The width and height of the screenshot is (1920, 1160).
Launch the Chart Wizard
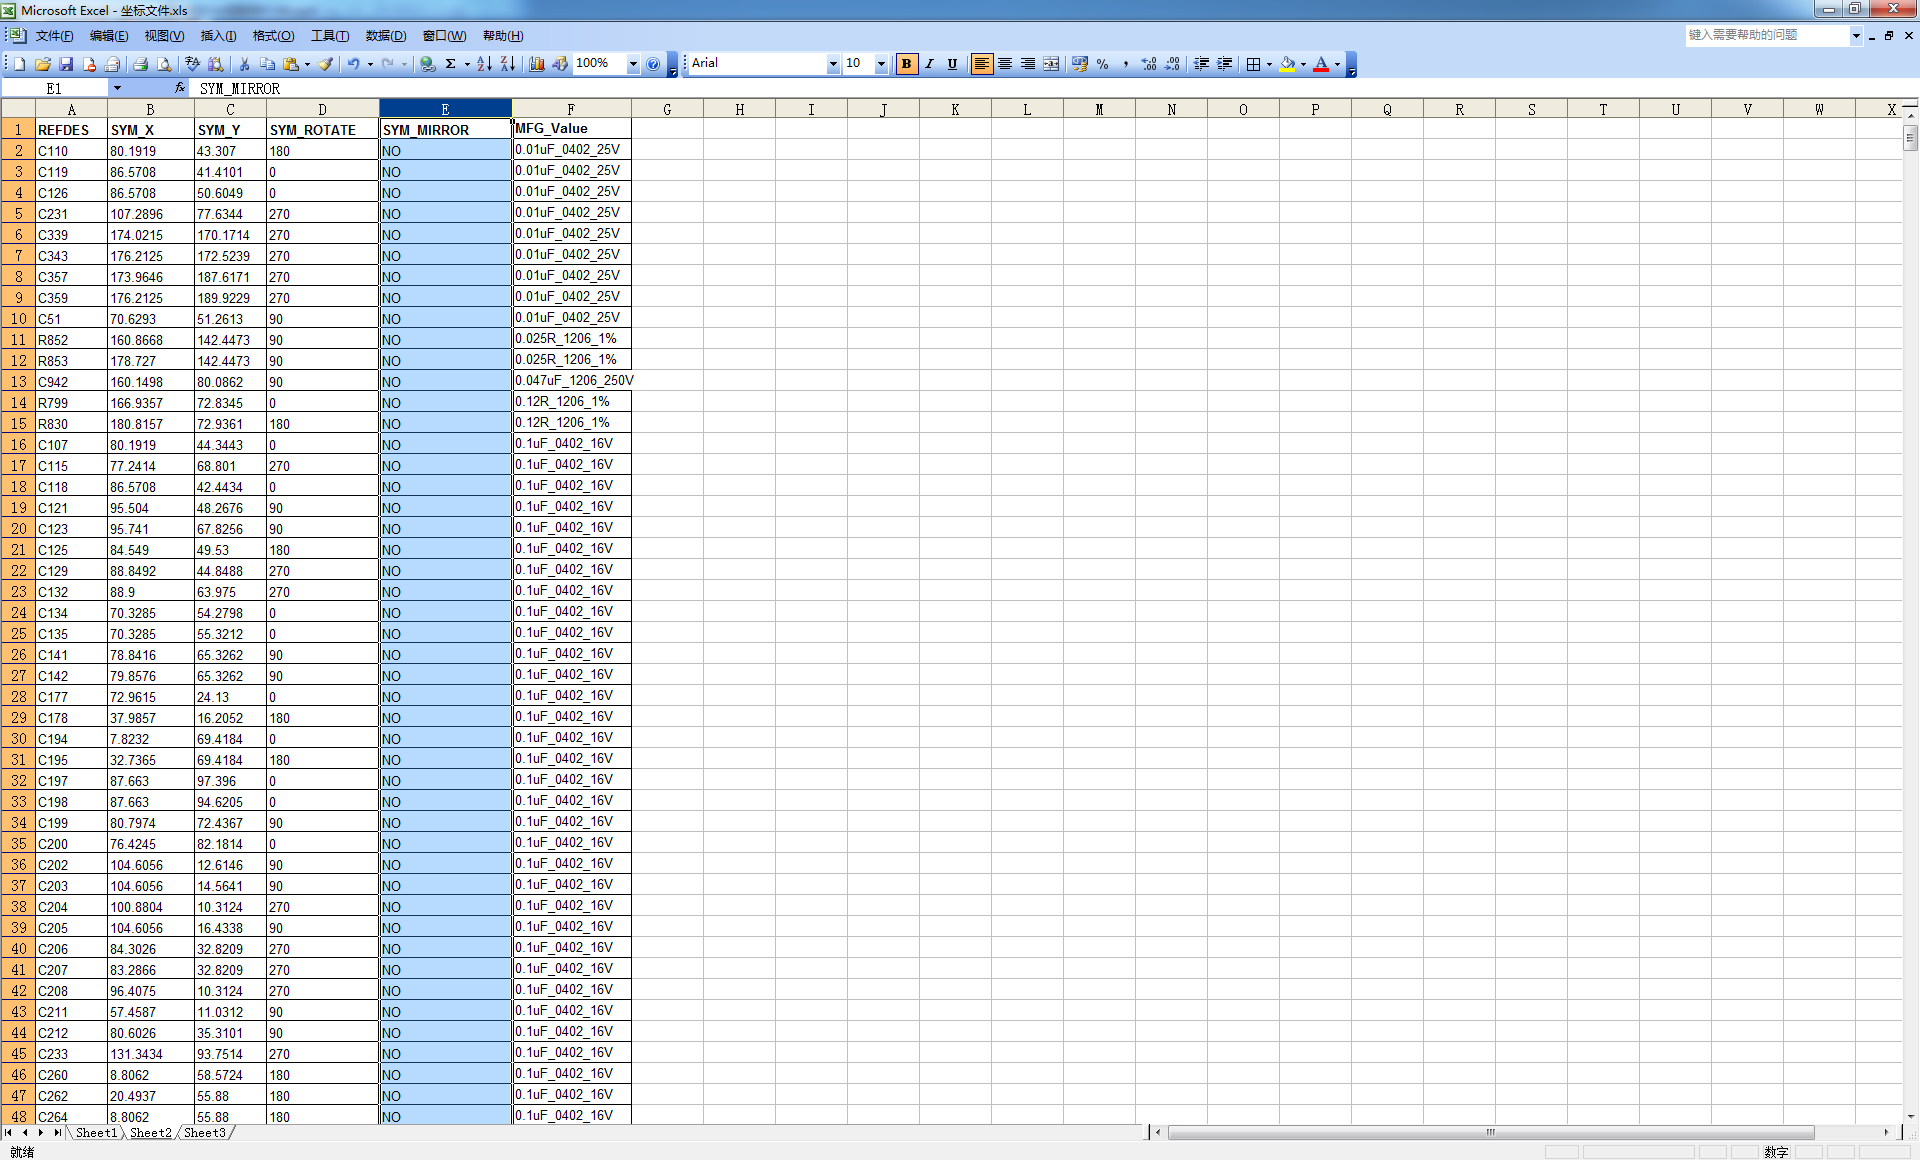[537, 64]
